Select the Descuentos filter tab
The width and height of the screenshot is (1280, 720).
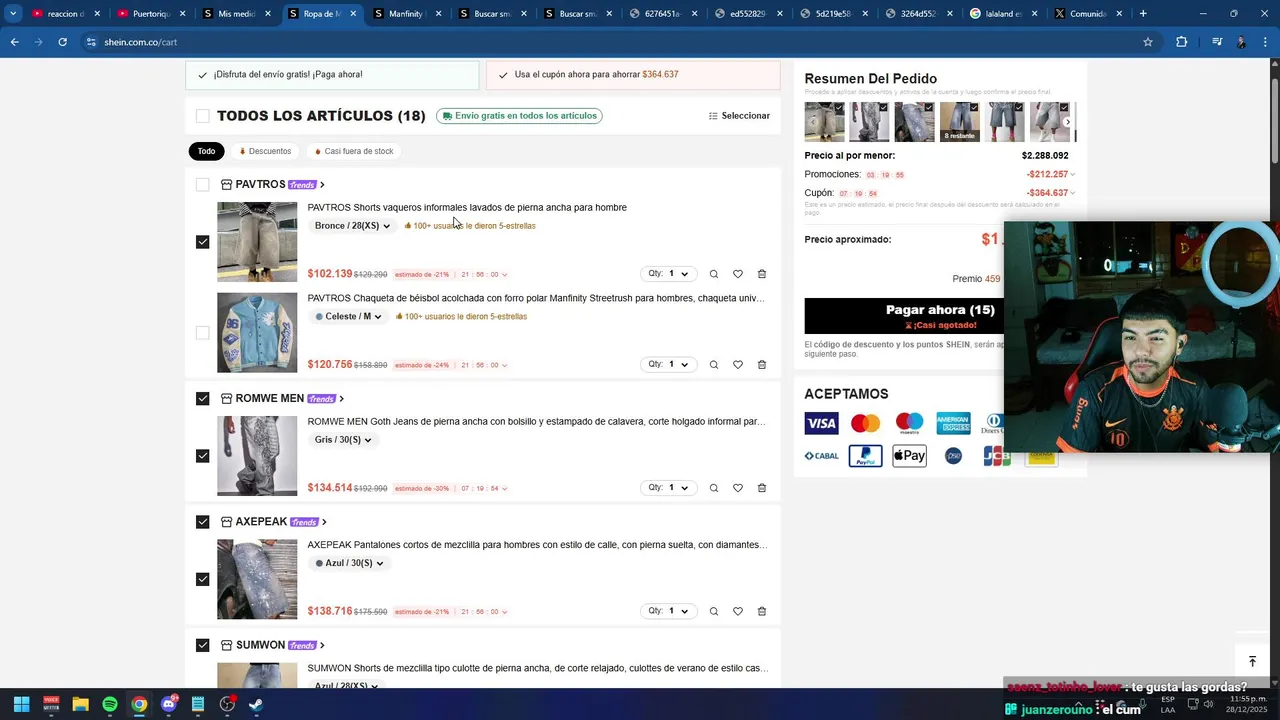point(265,152)
